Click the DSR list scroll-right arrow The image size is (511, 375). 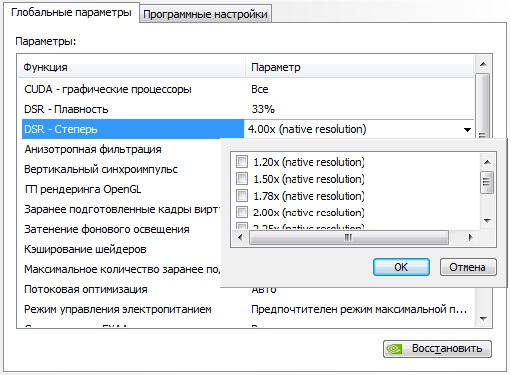(470, 238)
